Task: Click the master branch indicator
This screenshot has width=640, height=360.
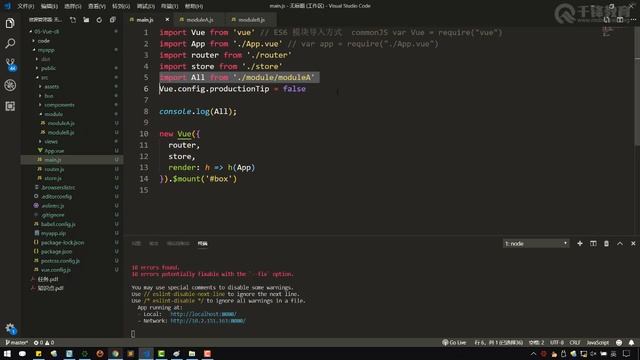Action: [x=16, y=342]
